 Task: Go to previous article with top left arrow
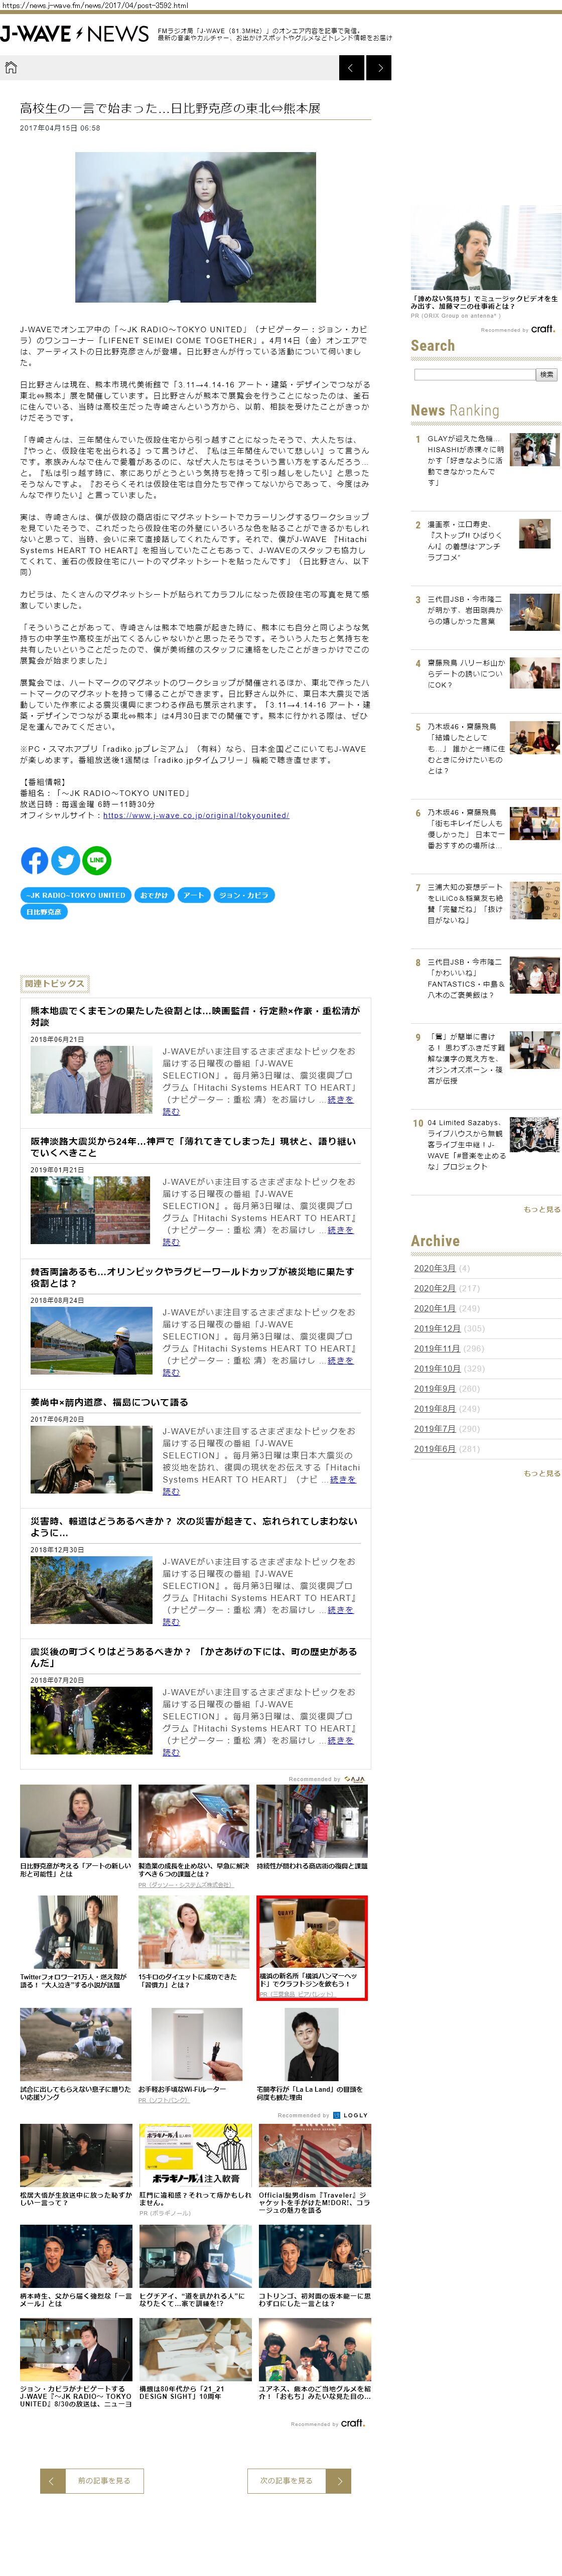click(x=352, y=68)
